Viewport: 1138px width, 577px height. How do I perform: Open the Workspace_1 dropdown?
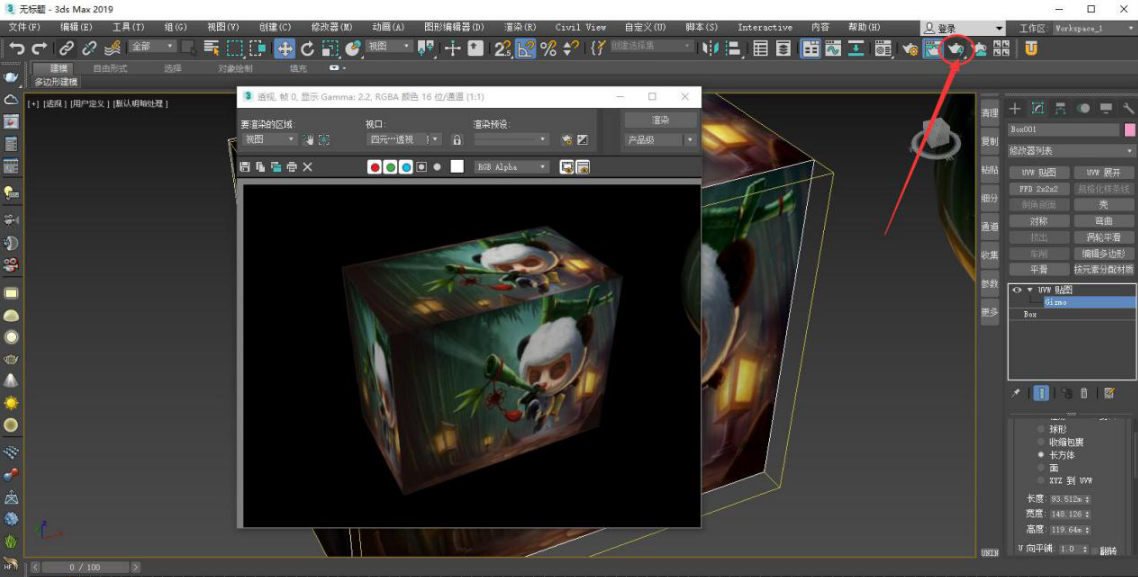[1094, 27]
